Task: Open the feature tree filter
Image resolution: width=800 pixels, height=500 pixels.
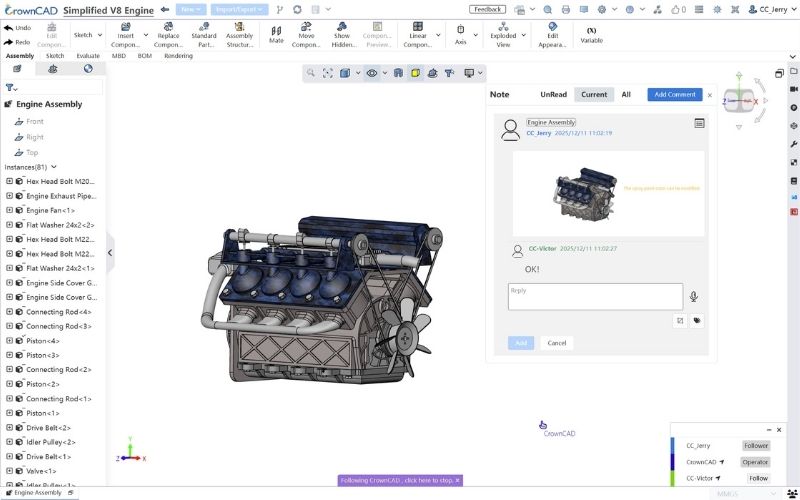Action: coord(11,87)
